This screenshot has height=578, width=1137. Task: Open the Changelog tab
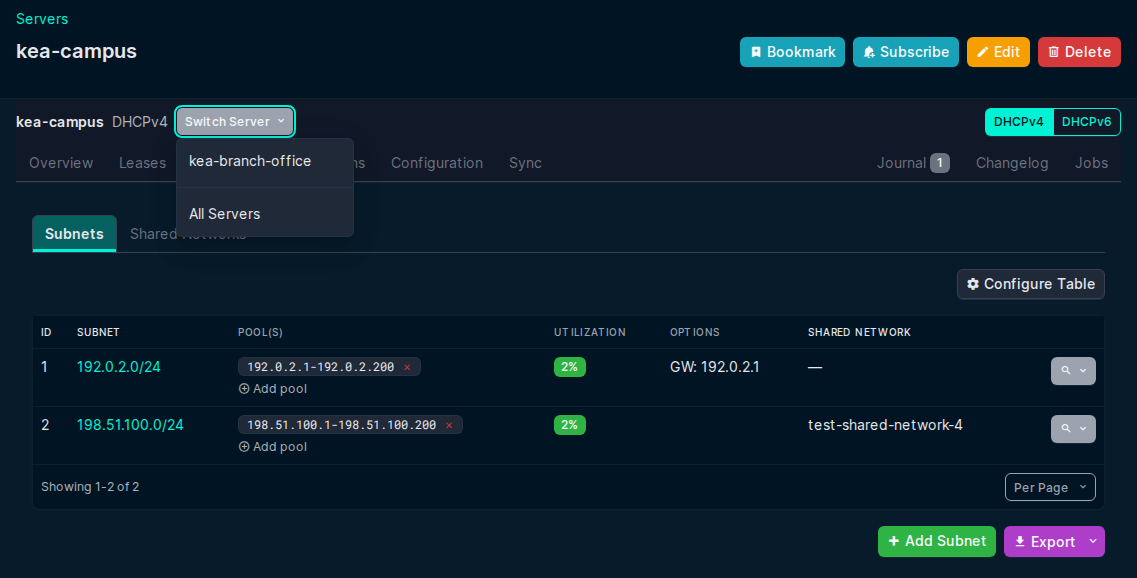[x=1012, y=163]
